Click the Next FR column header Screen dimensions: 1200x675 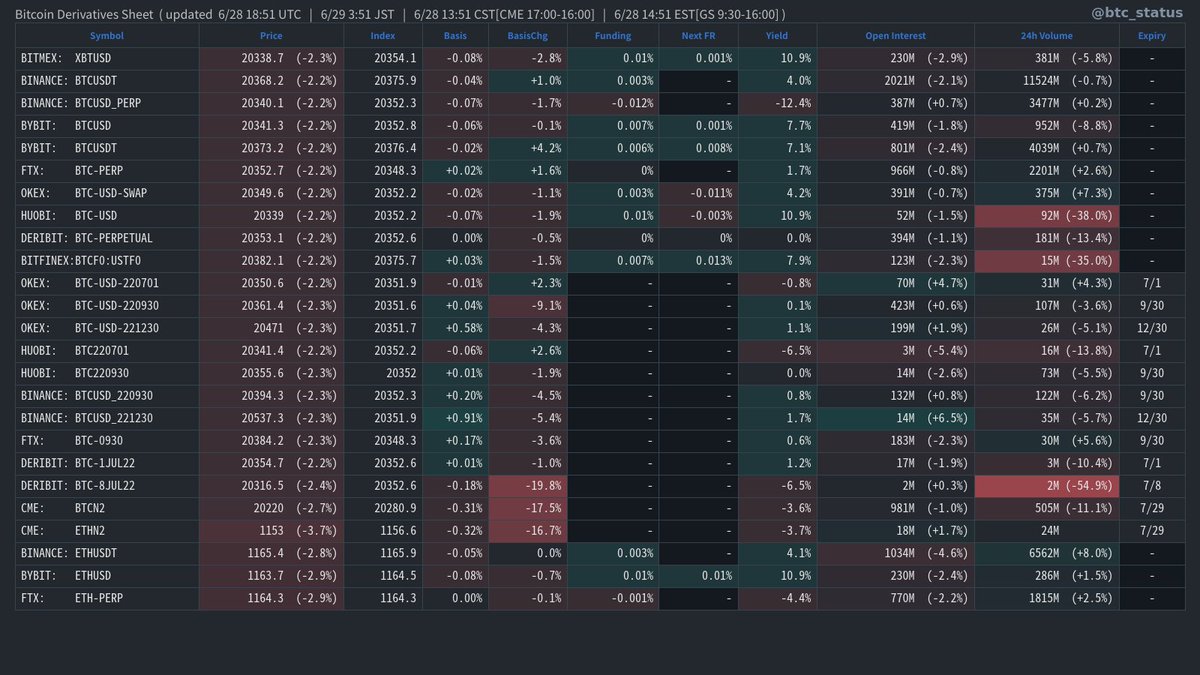tap(699, 36)
